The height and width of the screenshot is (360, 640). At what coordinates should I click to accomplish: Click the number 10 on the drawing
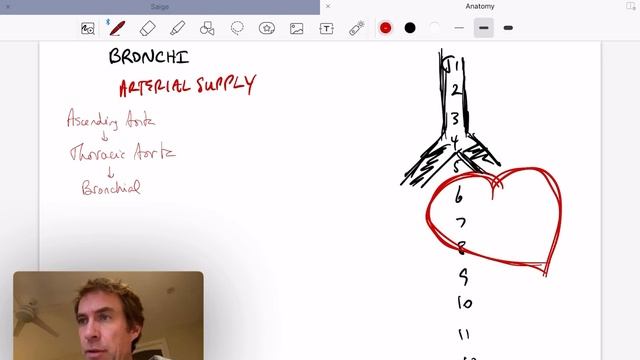[x=465, y=303]
